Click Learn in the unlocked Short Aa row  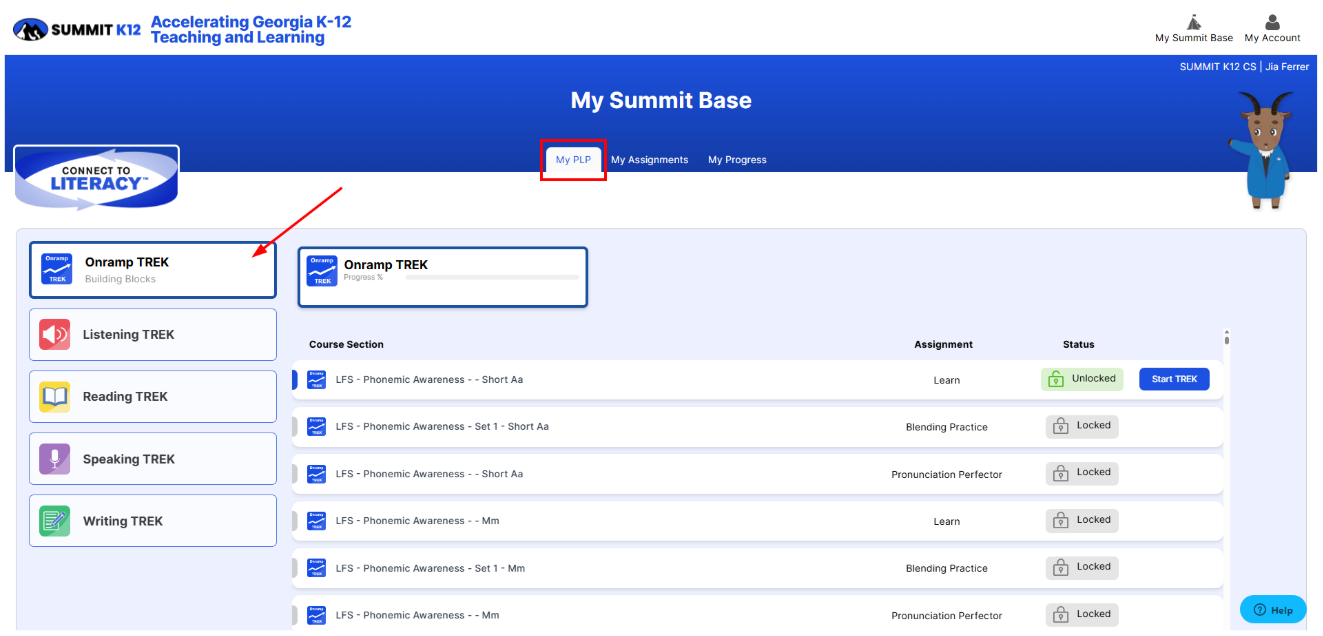click(946, 380)
